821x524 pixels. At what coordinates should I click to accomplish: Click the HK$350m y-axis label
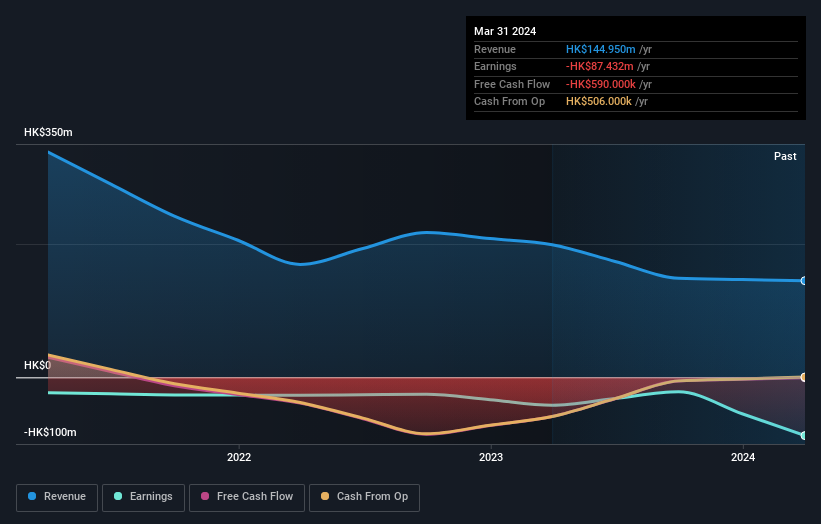[x=48, y=132]
